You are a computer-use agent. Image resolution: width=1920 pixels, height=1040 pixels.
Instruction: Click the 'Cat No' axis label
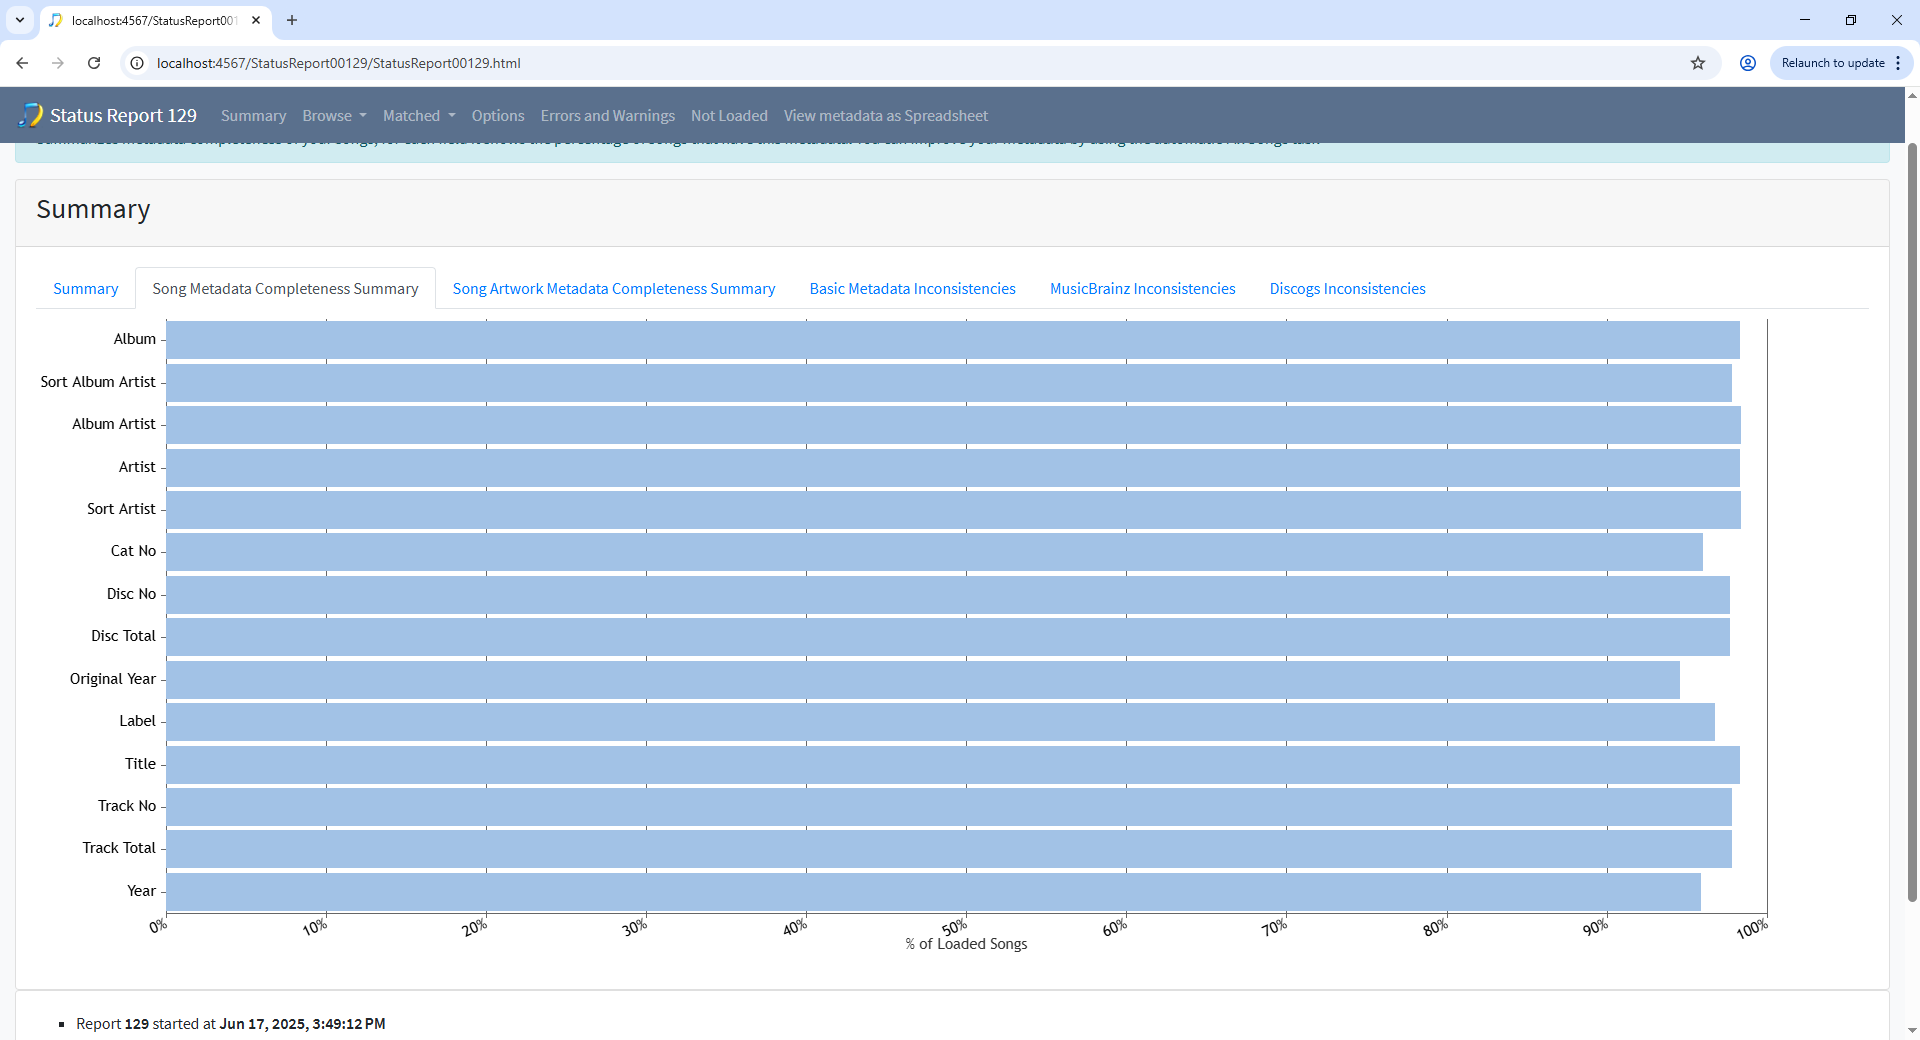(133, 551)
